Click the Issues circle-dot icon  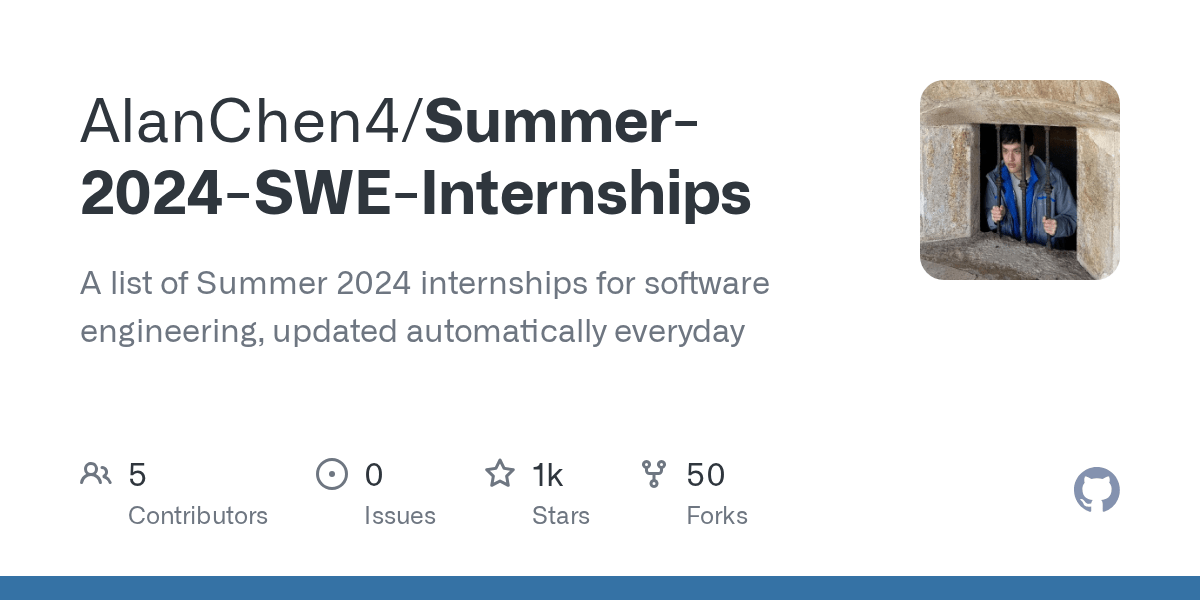tap(332, 474)
